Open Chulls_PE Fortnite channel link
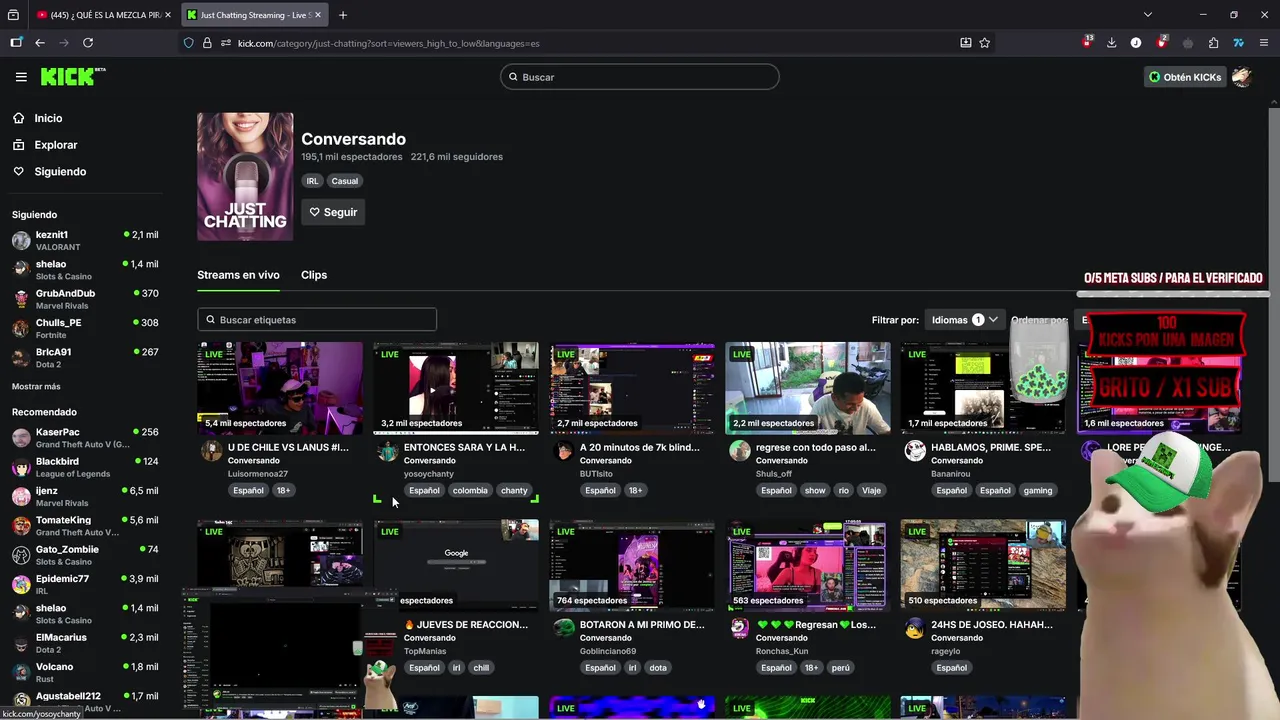This screenshot has width=1280, height=720. pos(85,328)
